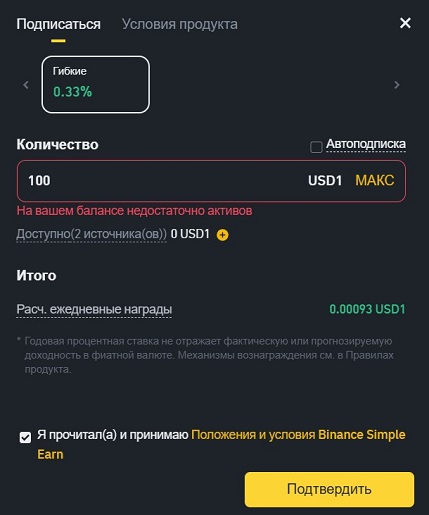
Task: Click the МАКС button
Action: [x=375, y=181]
